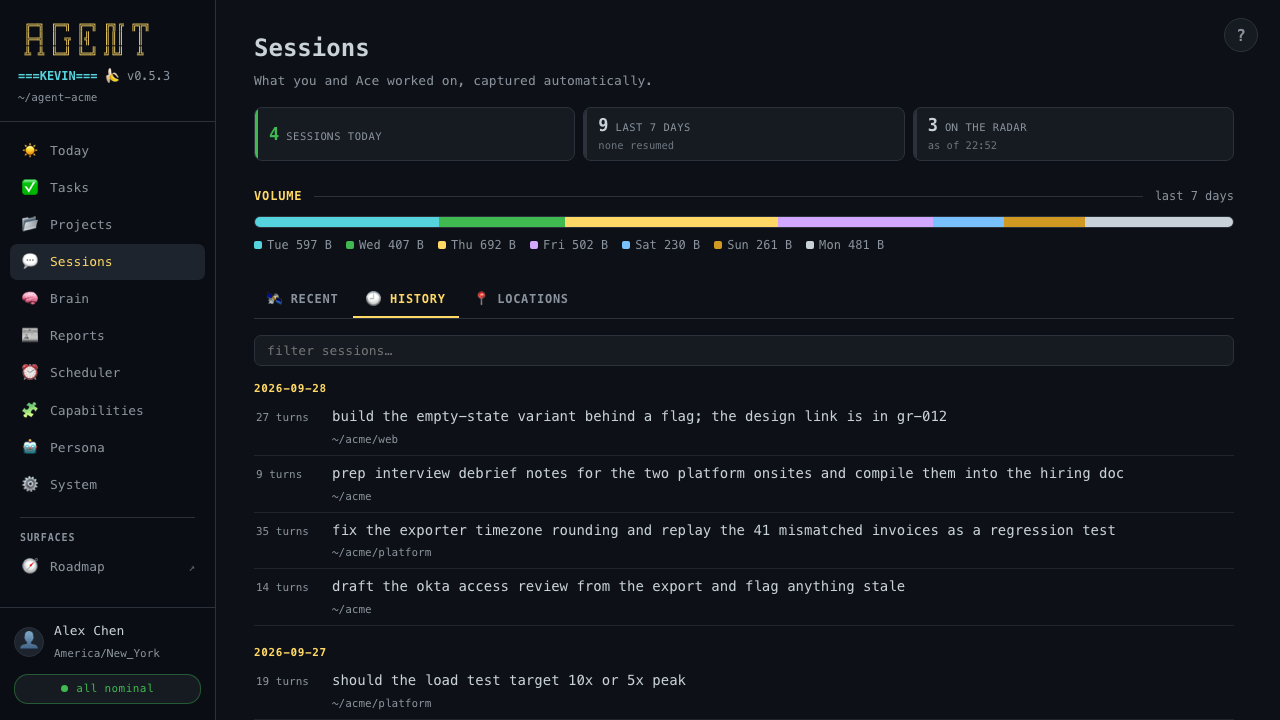
Task: Open Scheduler via its alarm clock icon
Action: (x=30, y=372)
